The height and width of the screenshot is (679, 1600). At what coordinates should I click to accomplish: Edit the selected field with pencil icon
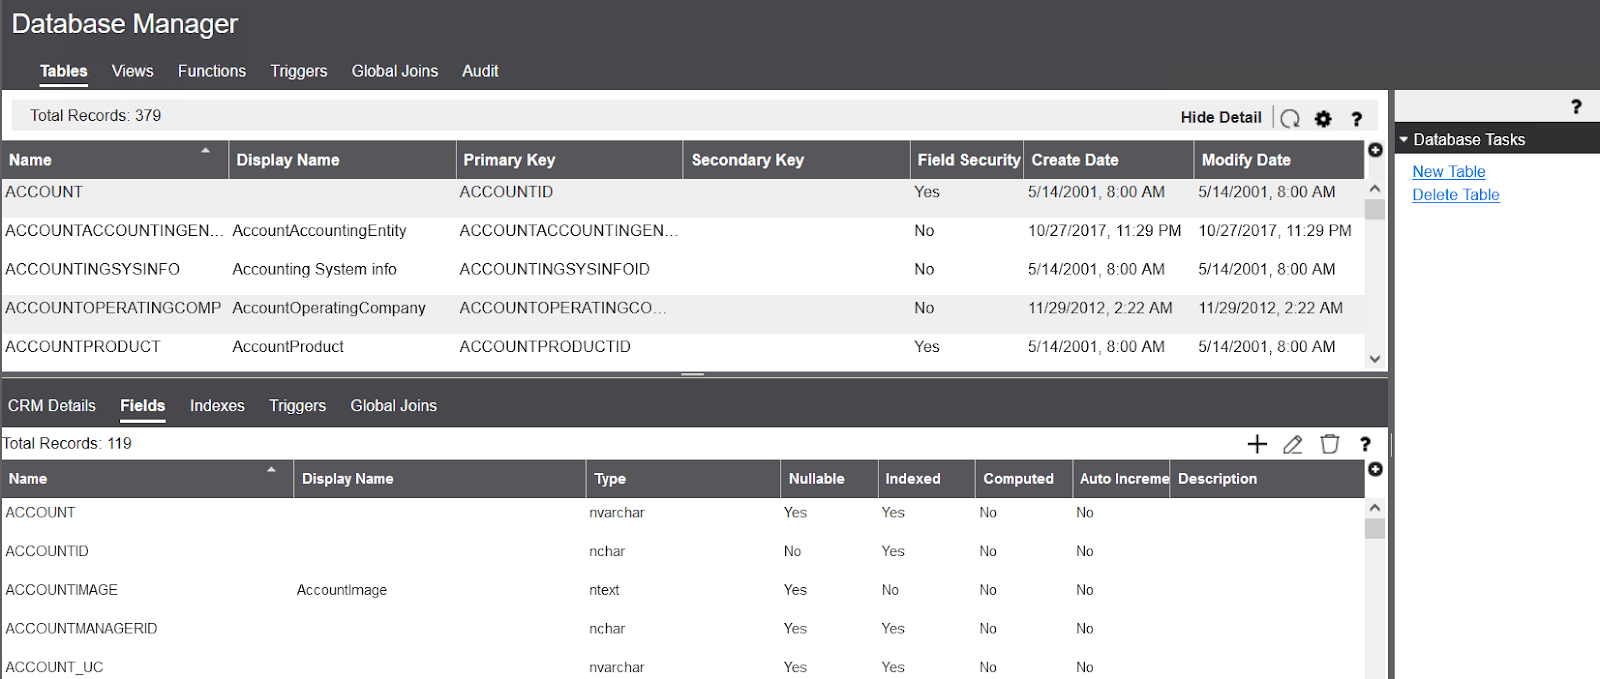point(1293,444)
